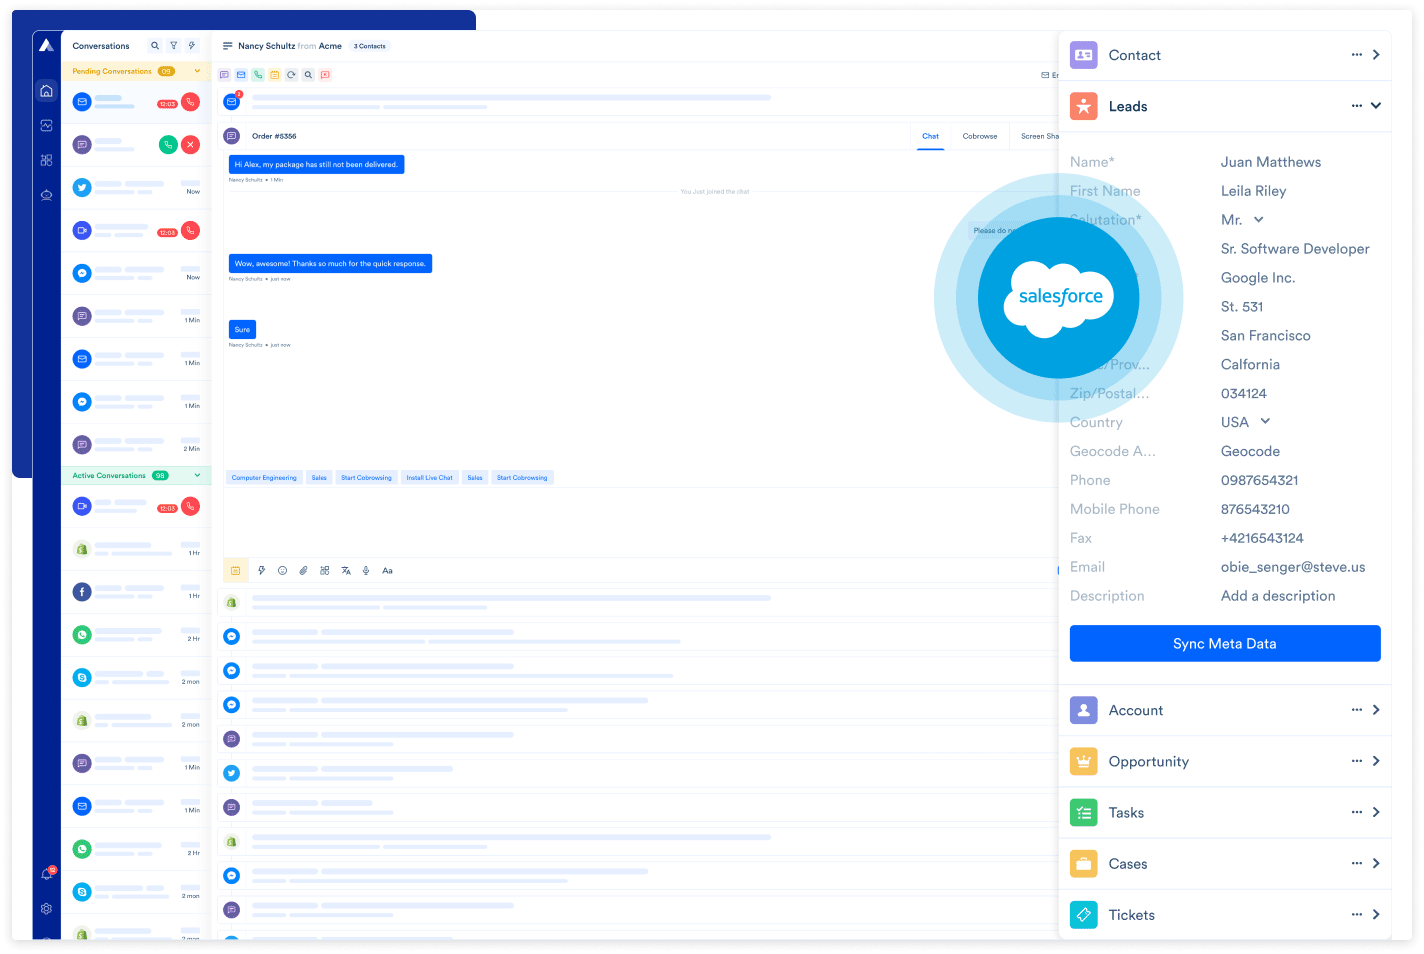Open settings gear in left sidebar
This screenshot has height=954, width=1424.
click(x=46, y=909)
